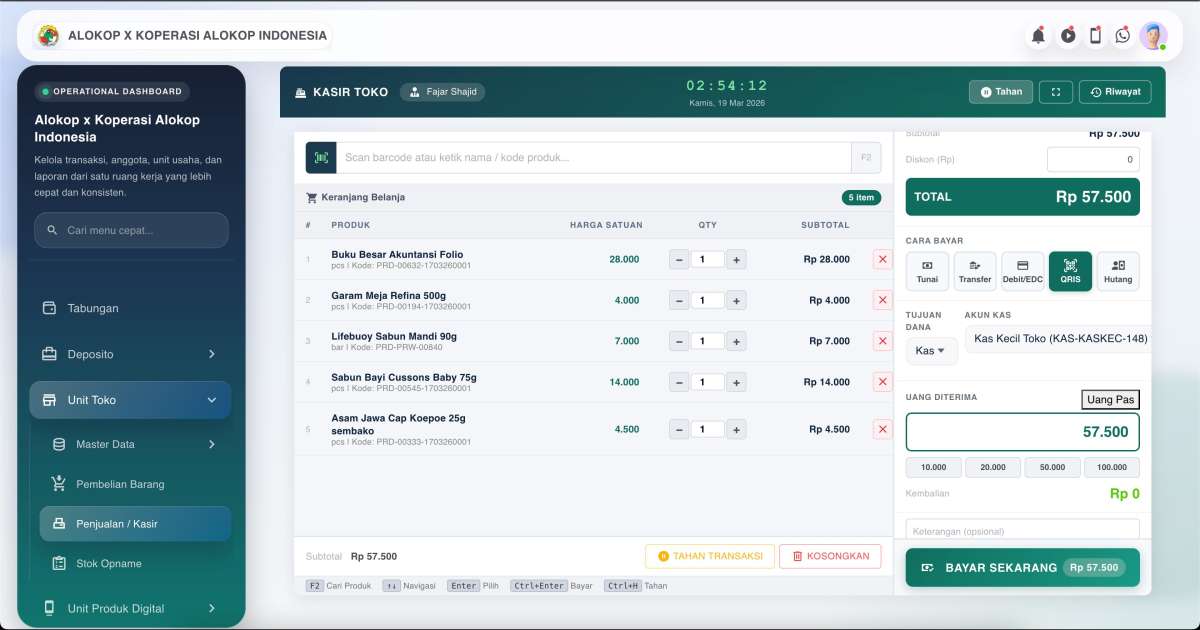The image size is (1200, 630).
Task: Go to Stok Opname page
Action: [x=109, y=563]
